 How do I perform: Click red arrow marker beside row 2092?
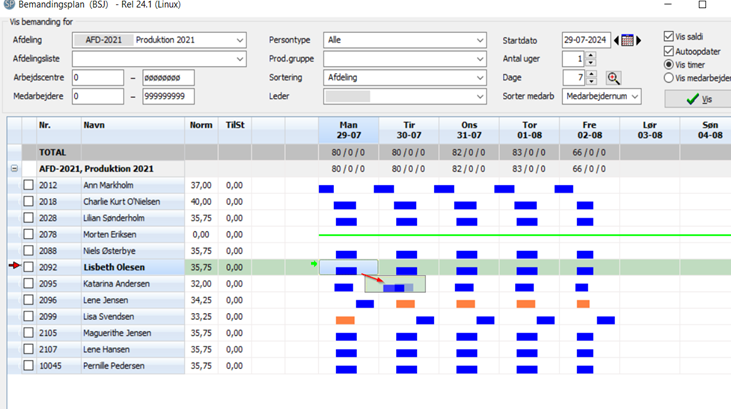[x=14, y=266]
